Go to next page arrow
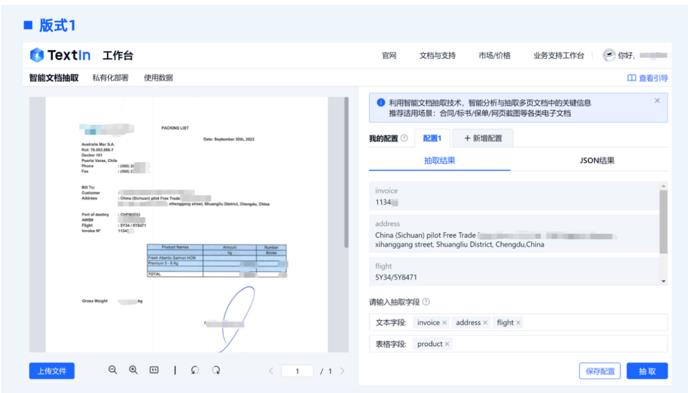The image size is (688, 393). tap(342, 371)
